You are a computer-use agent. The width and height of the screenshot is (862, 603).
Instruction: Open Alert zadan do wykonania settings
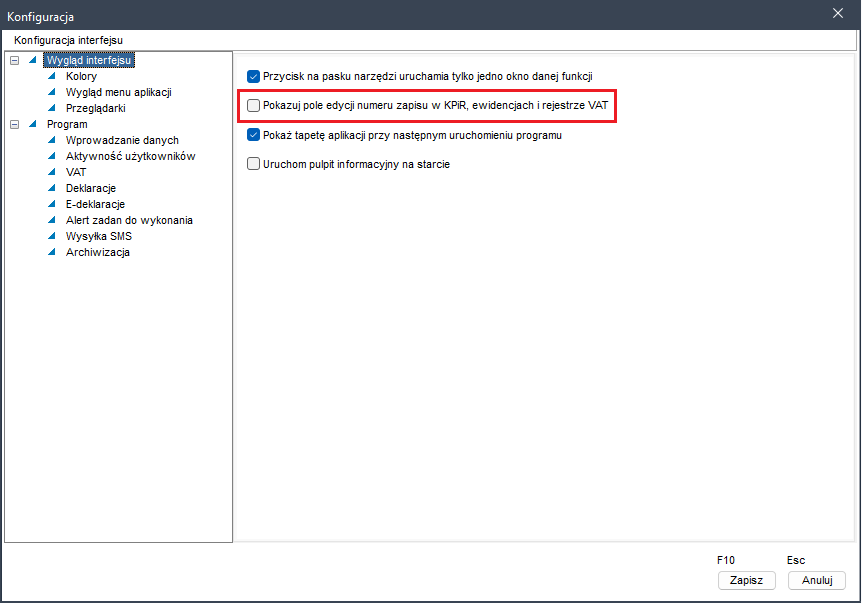(129, 220)
